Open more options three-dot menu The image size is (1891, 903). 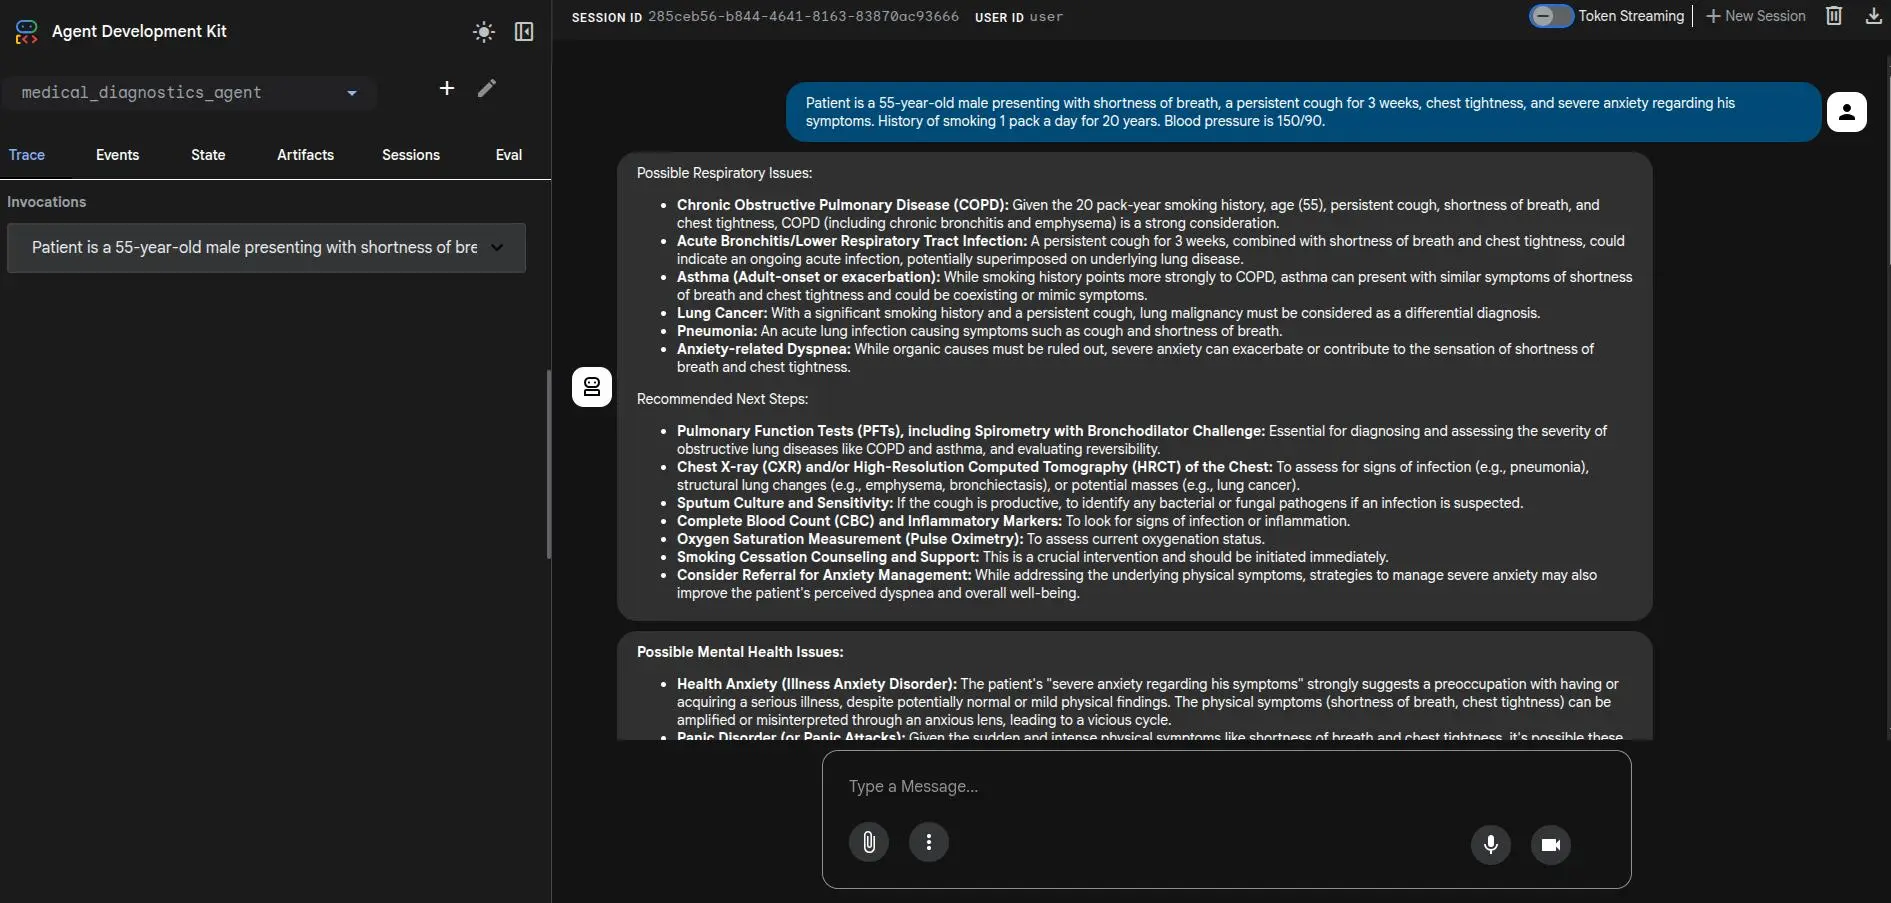tap(929, 842)
